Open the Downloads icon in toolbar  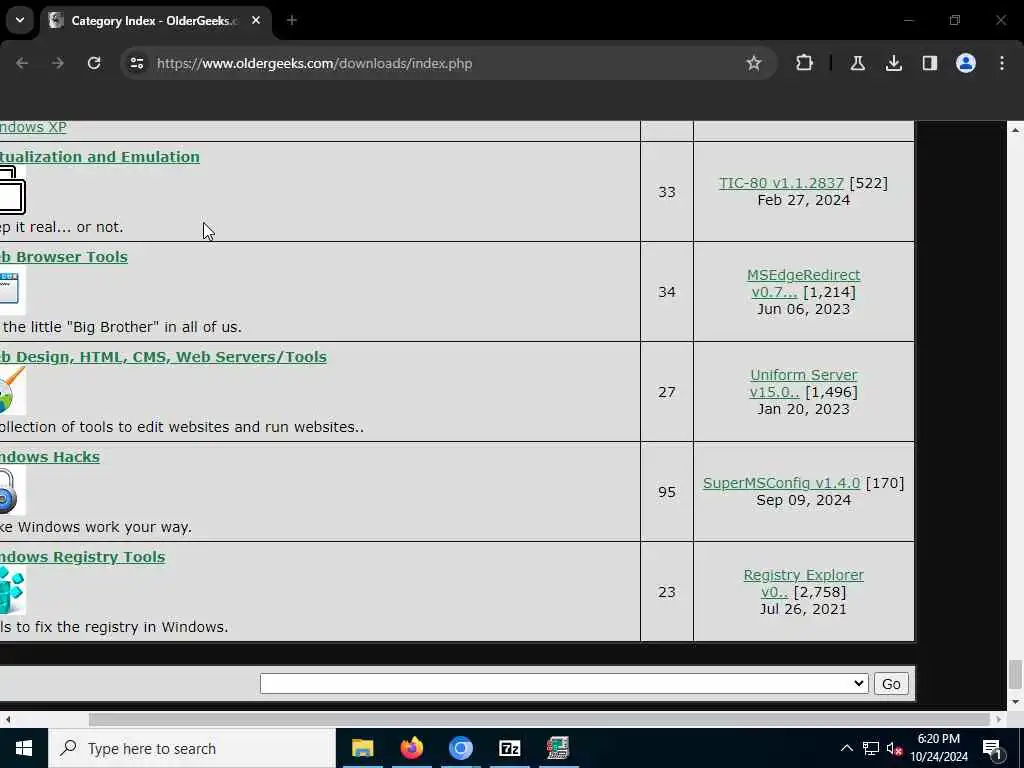(893, 63)
